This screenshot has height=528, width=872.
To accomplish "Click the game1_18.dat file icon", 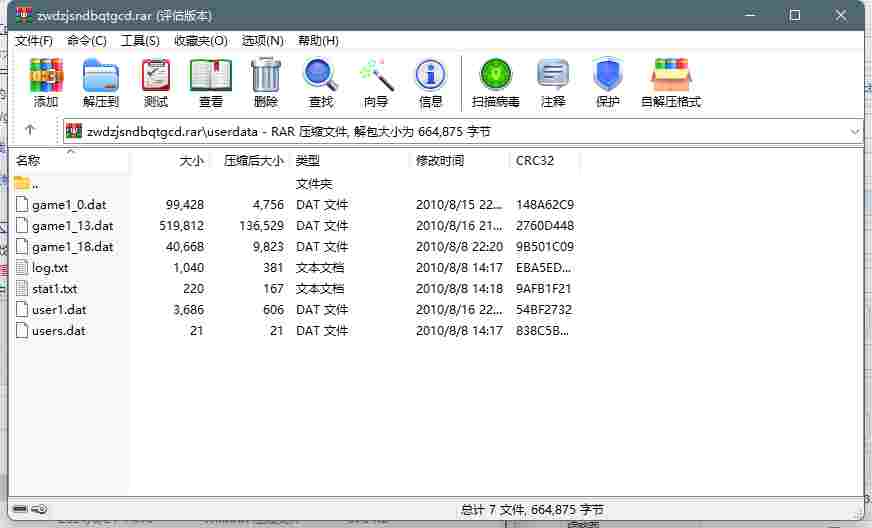I will coord(22,246).
